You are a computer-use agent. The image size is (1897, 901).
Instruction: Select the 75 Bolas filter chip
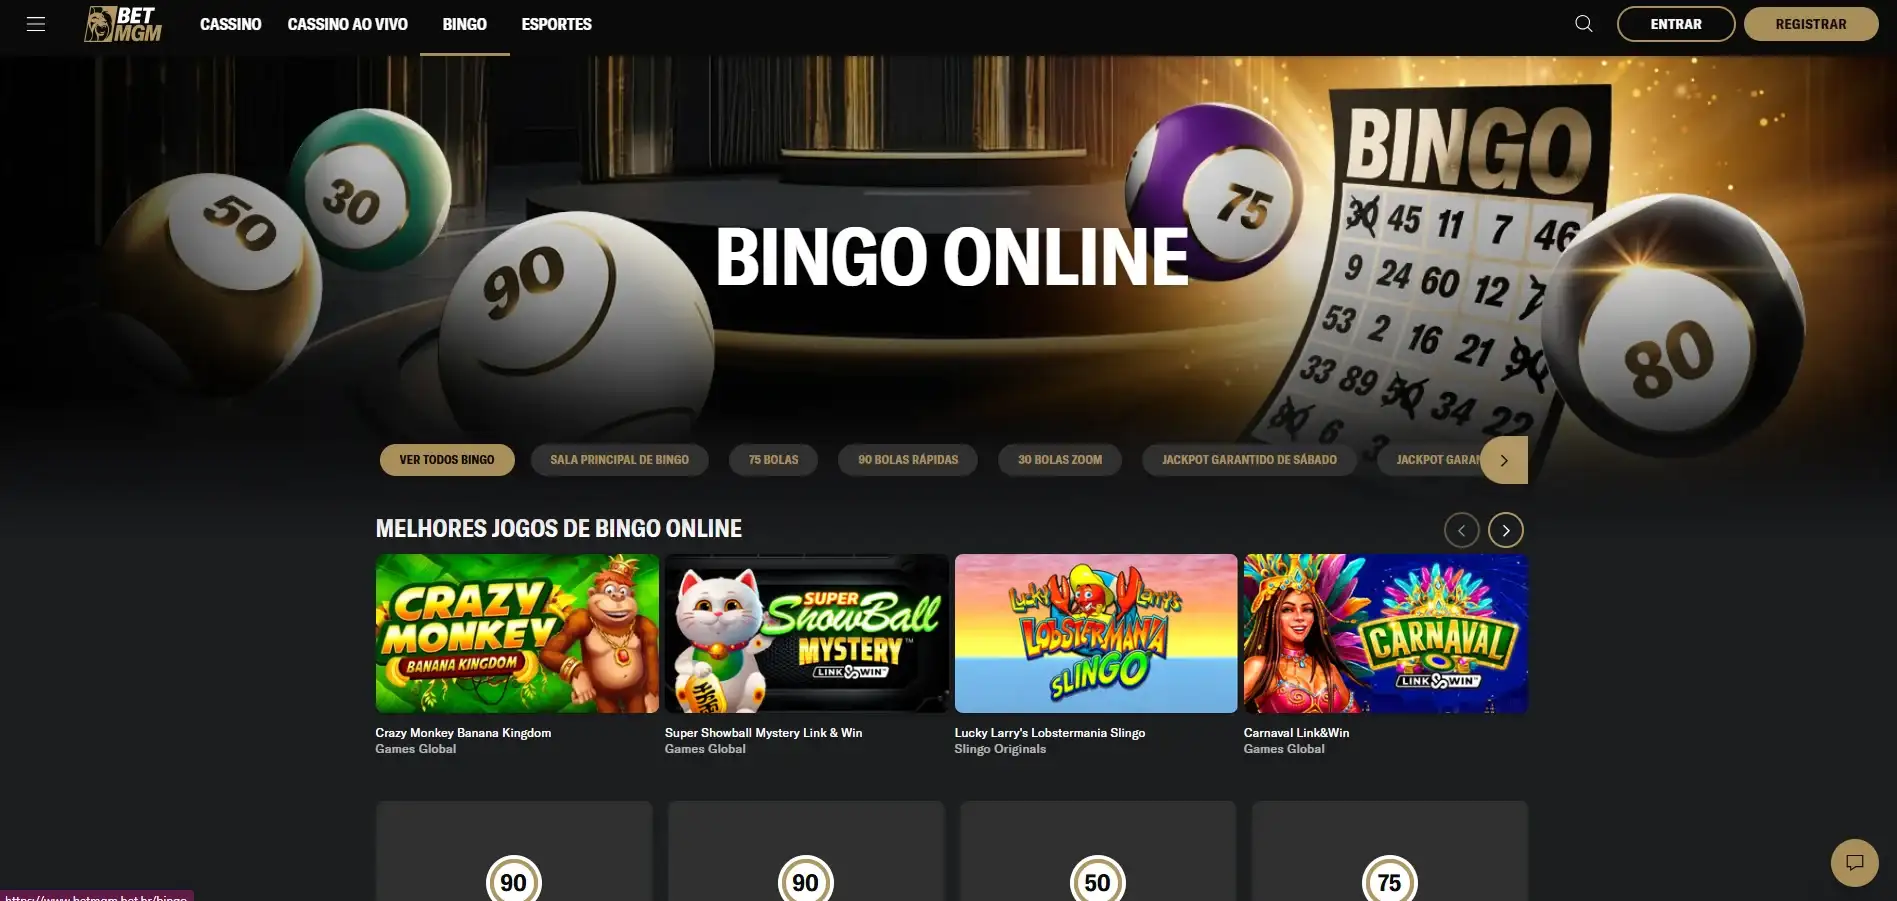click(774, 460)
